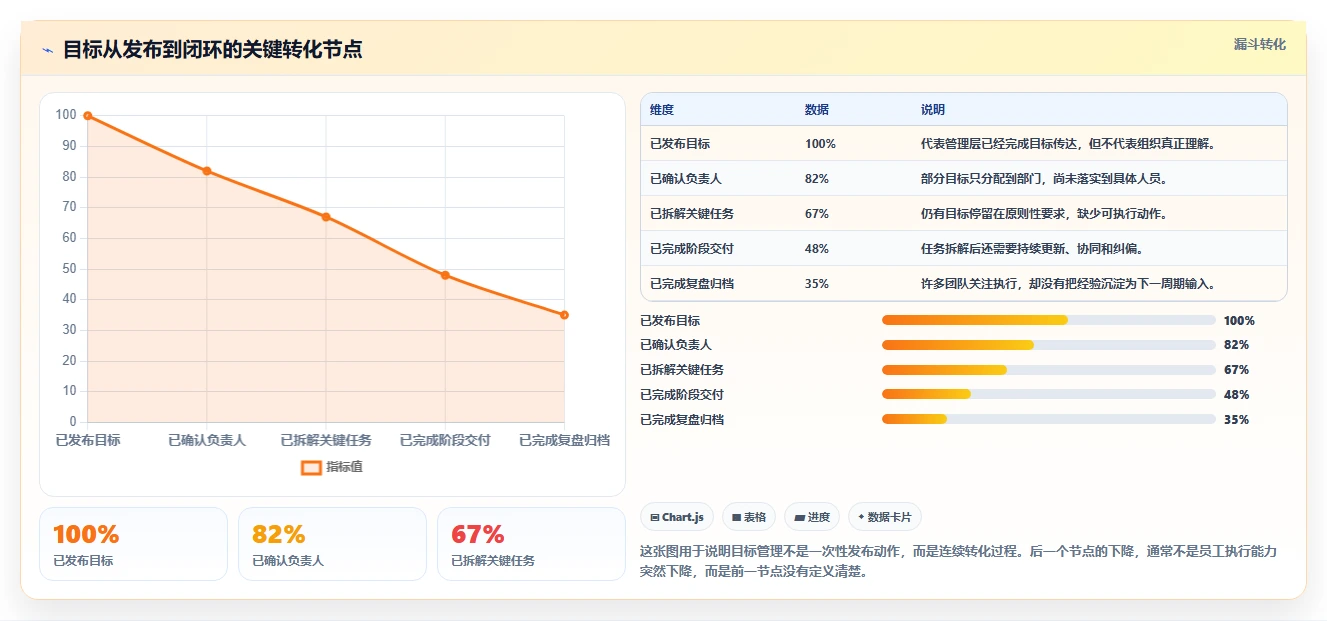Click the 已拆解关键任务 x-axis label on chart
Viewport: 1327px width, 621px height.
(326, 441)
